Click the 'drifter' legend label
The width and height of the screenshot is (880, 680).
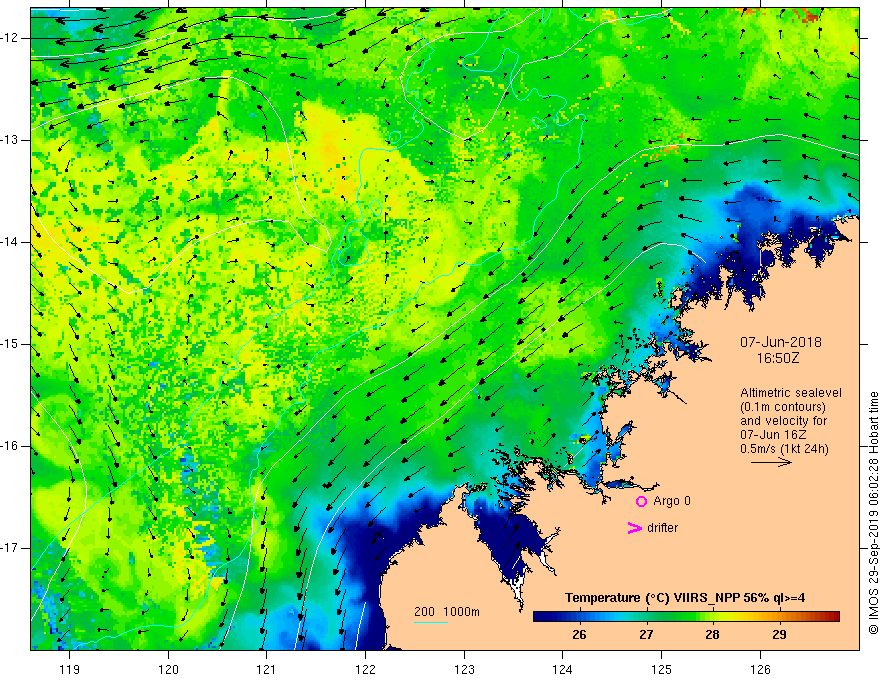click(662, 528)
